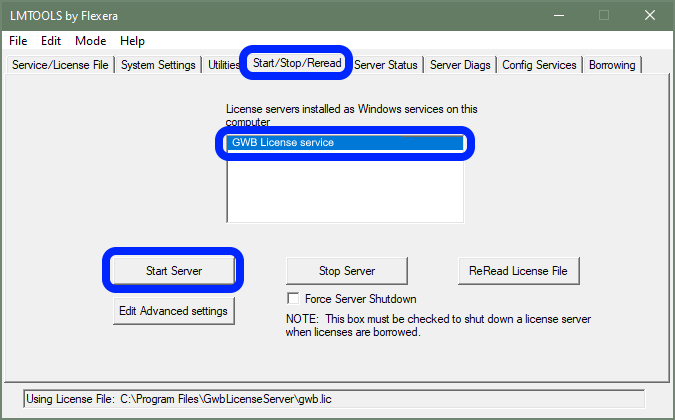Open the Mode menu
675x420 pixels.
tap(90, 41)
